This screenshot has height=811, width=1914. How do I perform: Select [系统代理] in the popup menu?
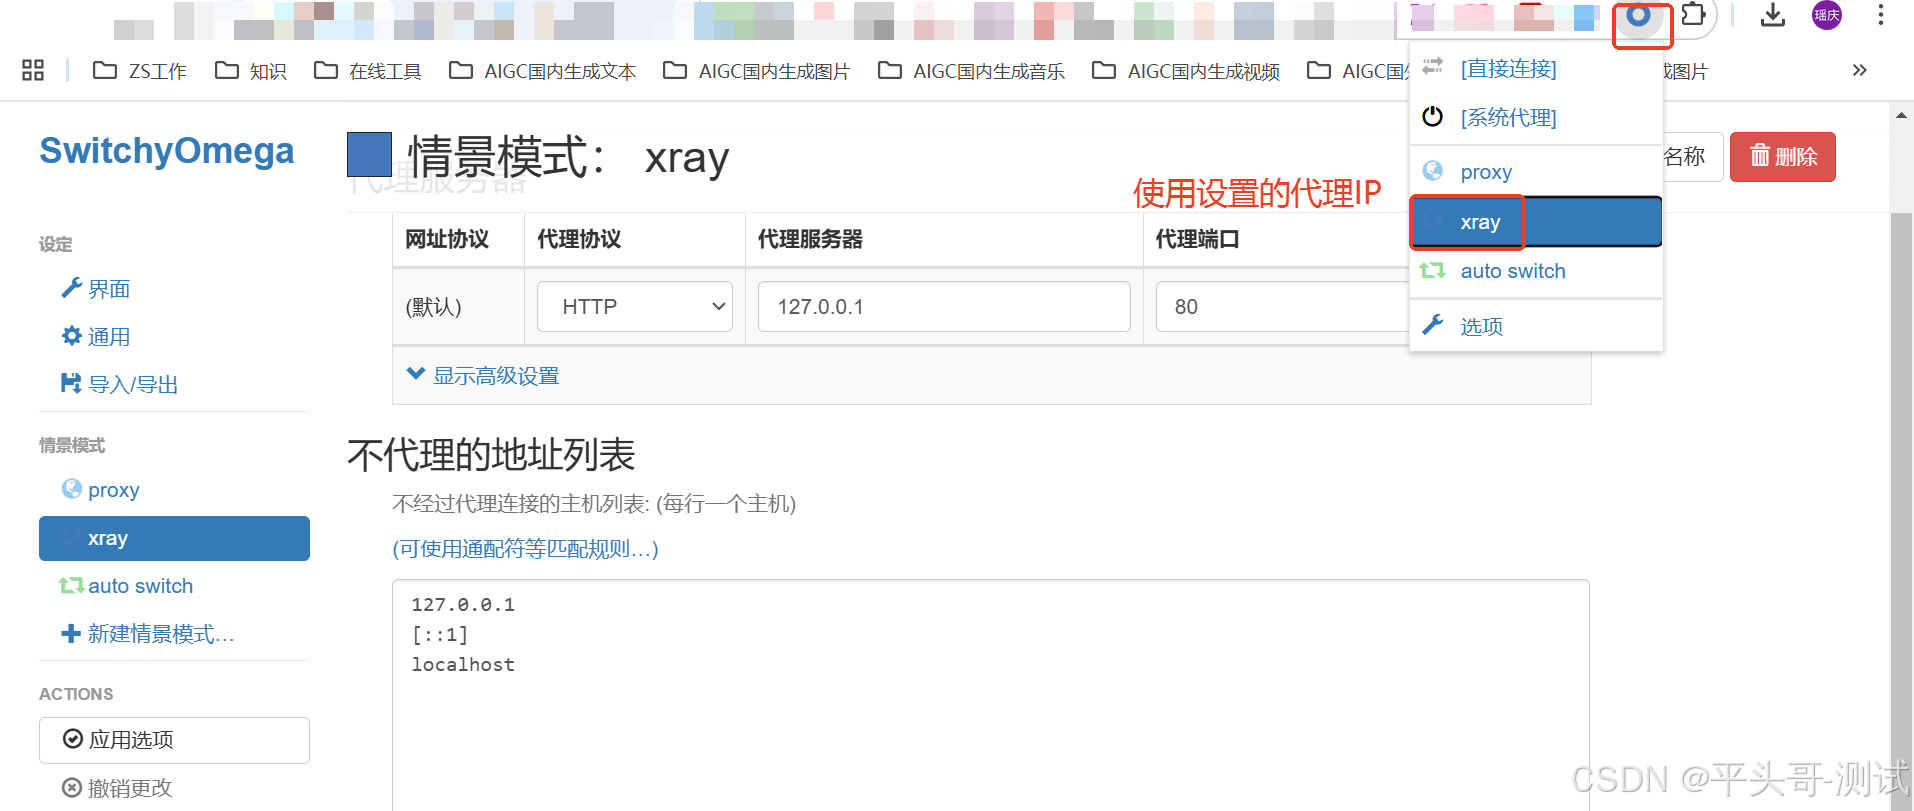coord(1536,117)
